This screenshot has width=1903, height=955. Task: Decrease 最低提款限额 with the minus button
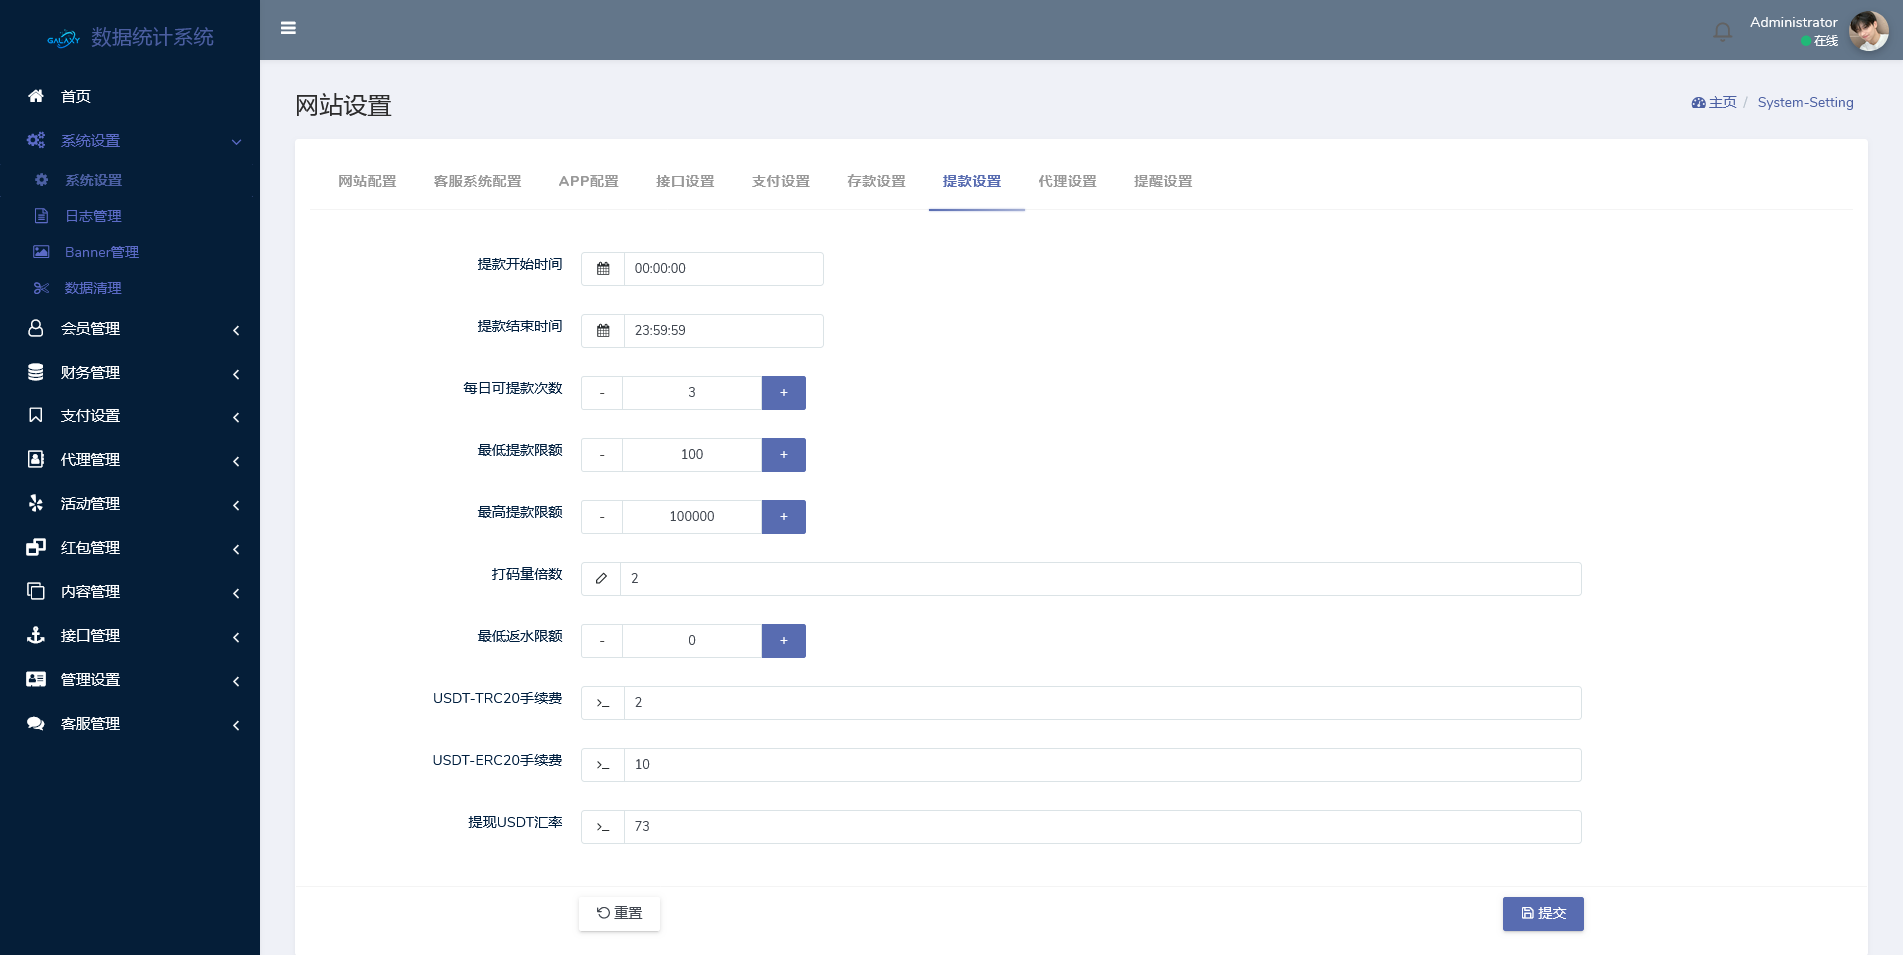(602, 455)
